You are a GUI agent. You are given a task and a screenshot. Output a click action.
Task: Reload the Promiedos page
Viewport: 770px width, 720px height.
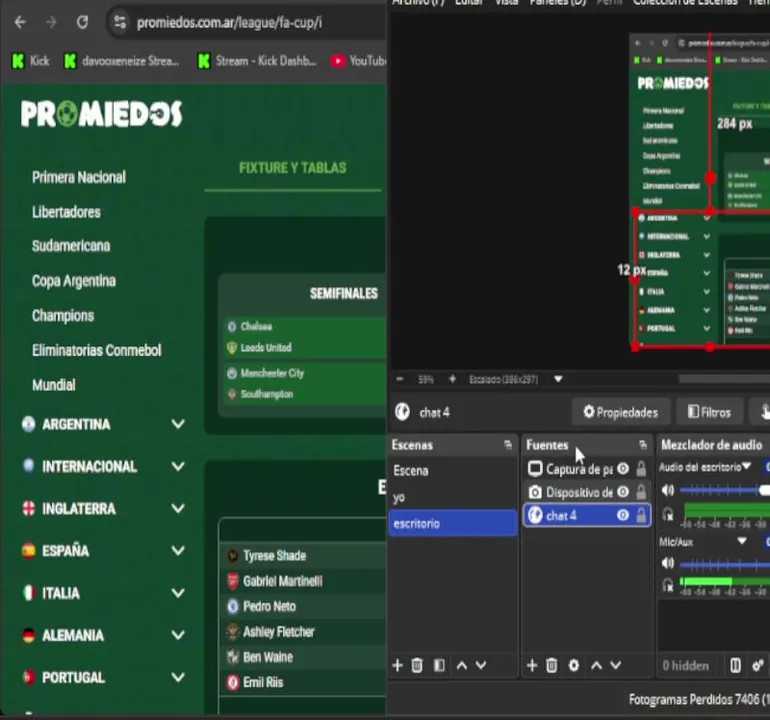[x=82, y=22]
